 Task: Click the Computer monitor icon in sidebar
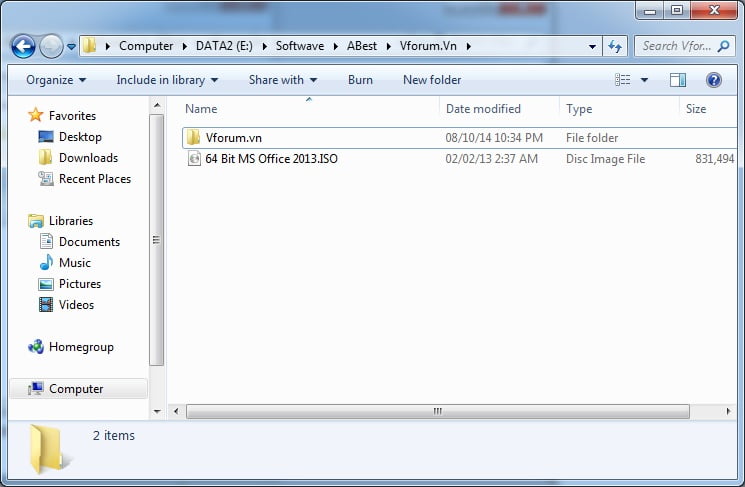coord(36,389)
